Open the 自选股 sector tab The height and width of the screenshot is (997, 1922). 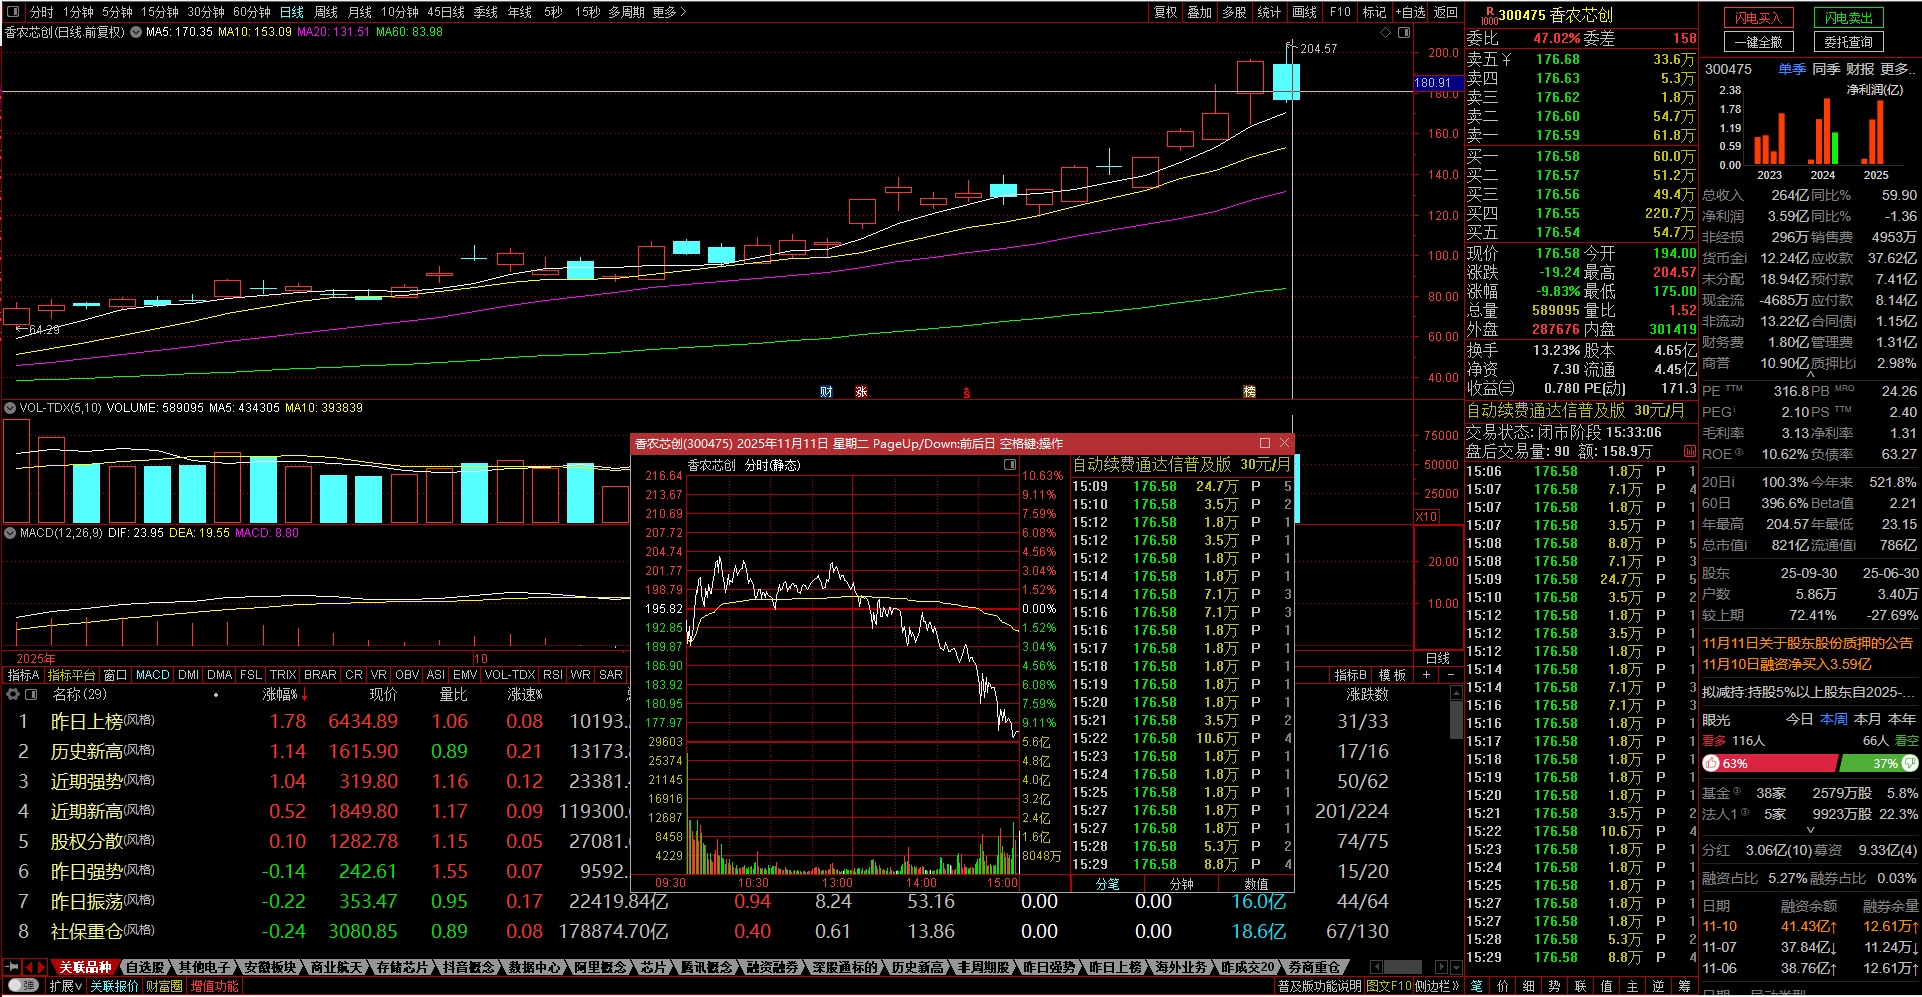tap(146, 967)
